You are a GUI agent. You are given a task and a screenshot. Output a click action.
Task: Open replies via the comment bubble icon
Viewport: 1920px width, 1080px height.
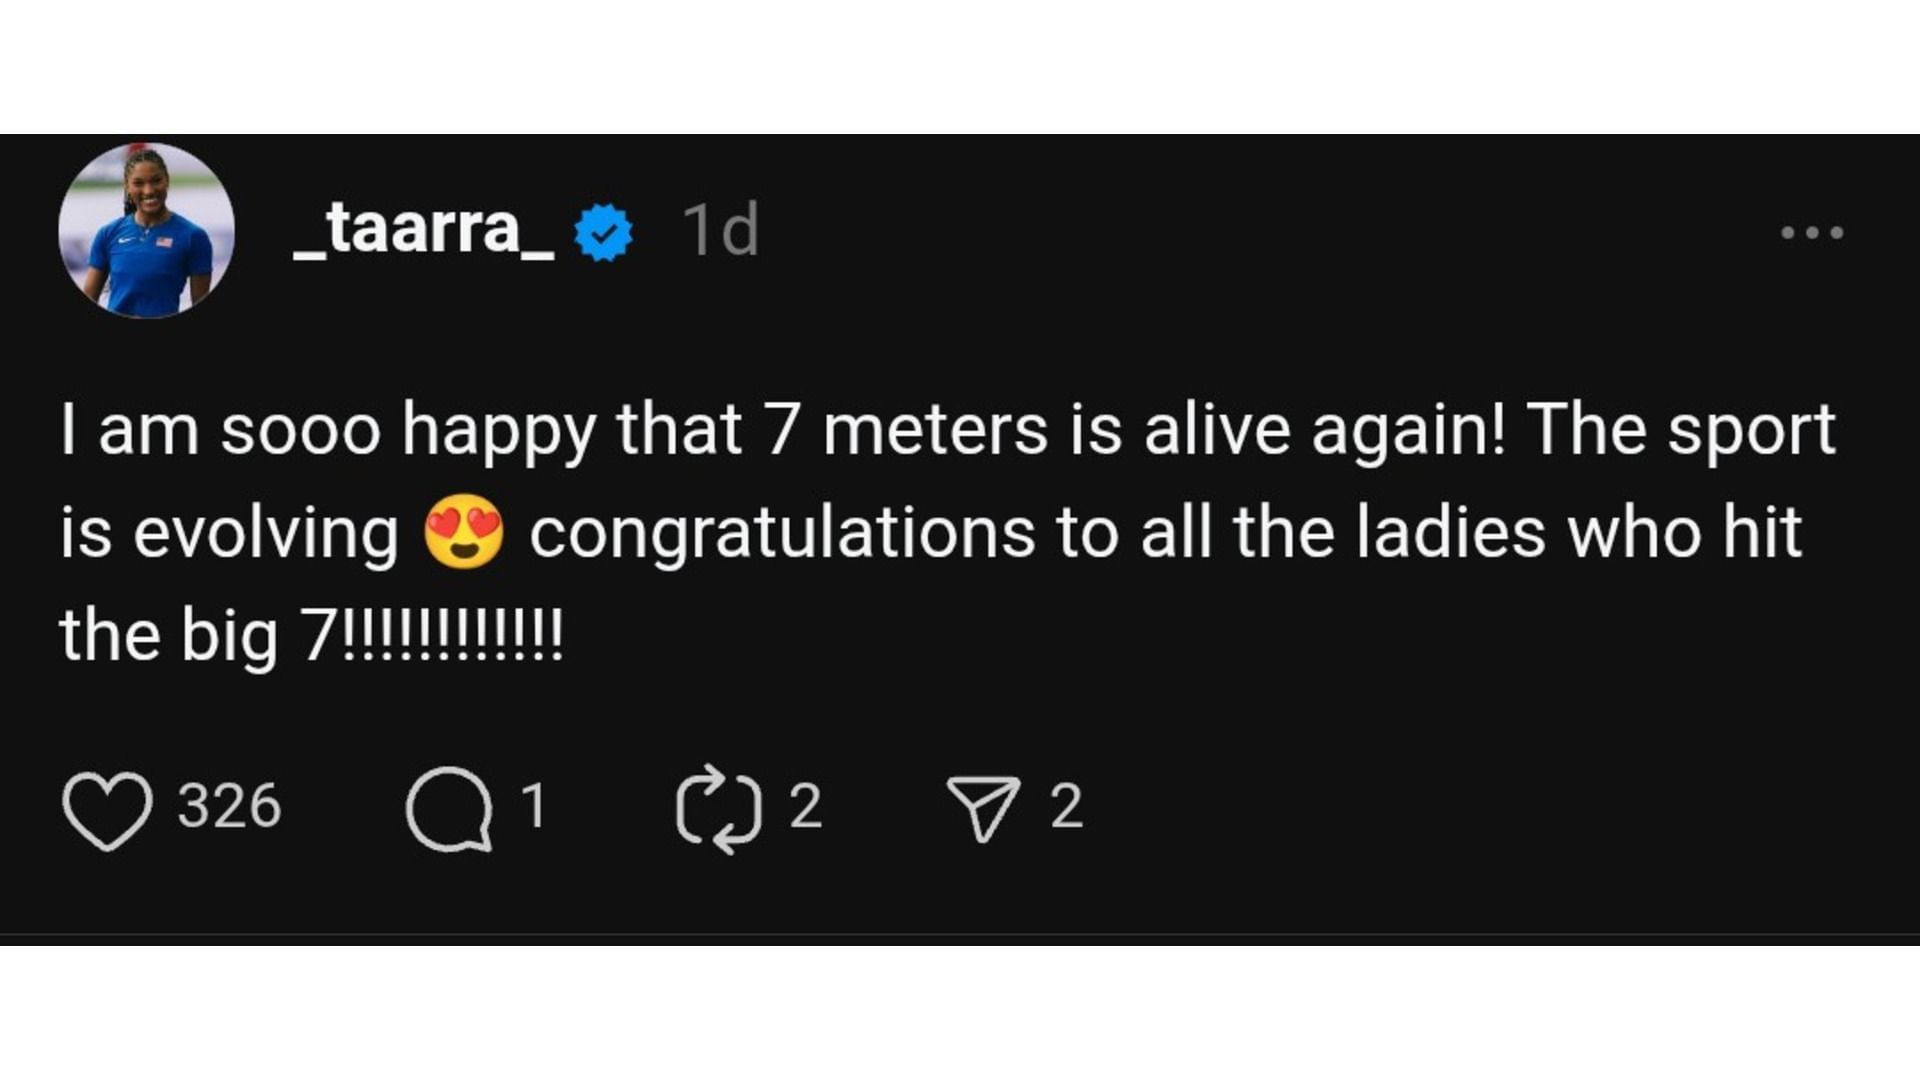coord(449,808)
